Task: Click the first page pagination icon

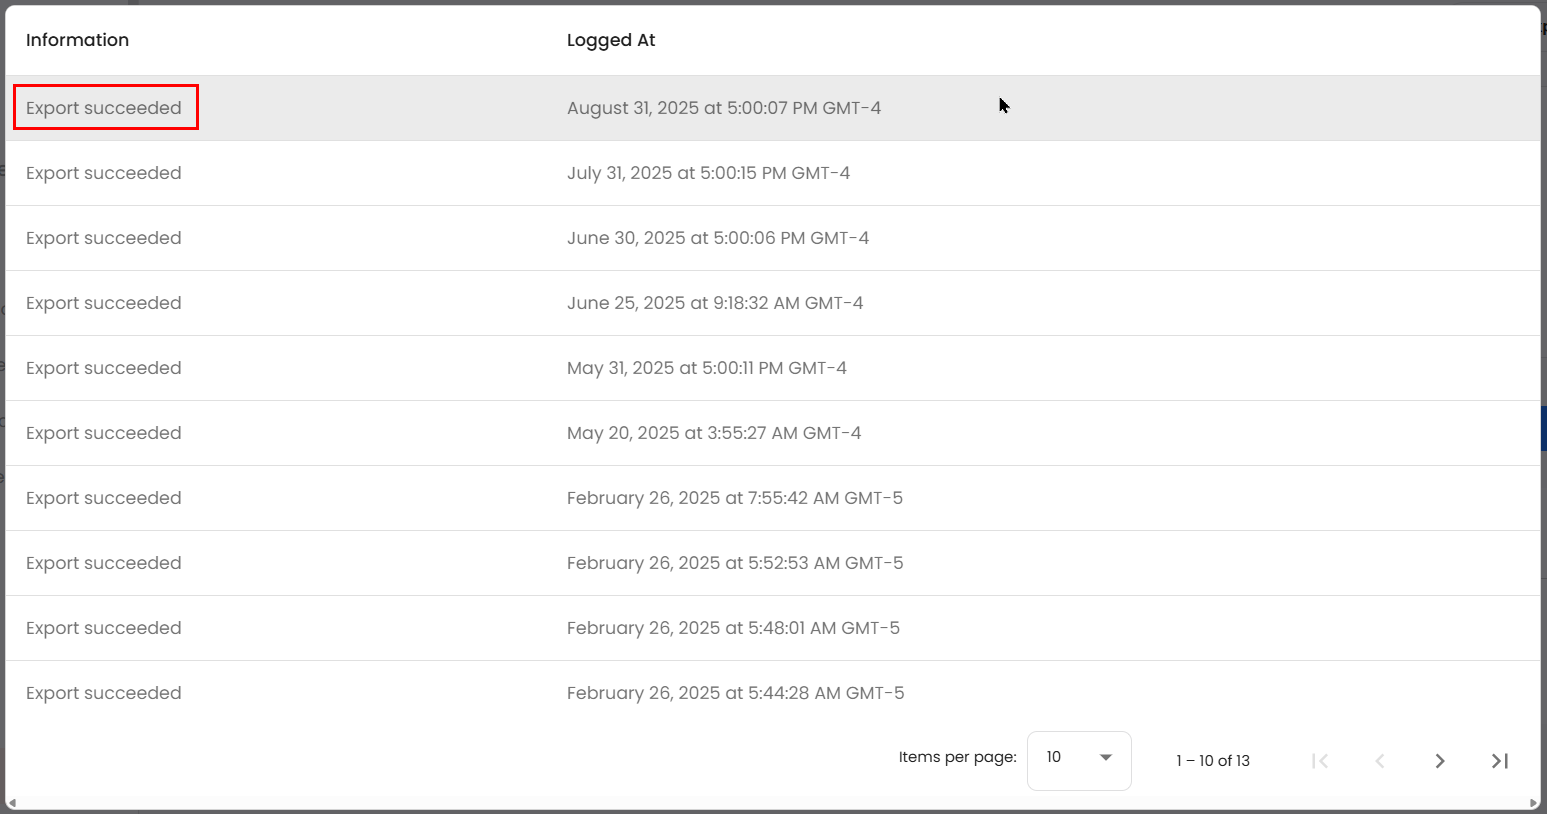Action: coord(1320,761)
